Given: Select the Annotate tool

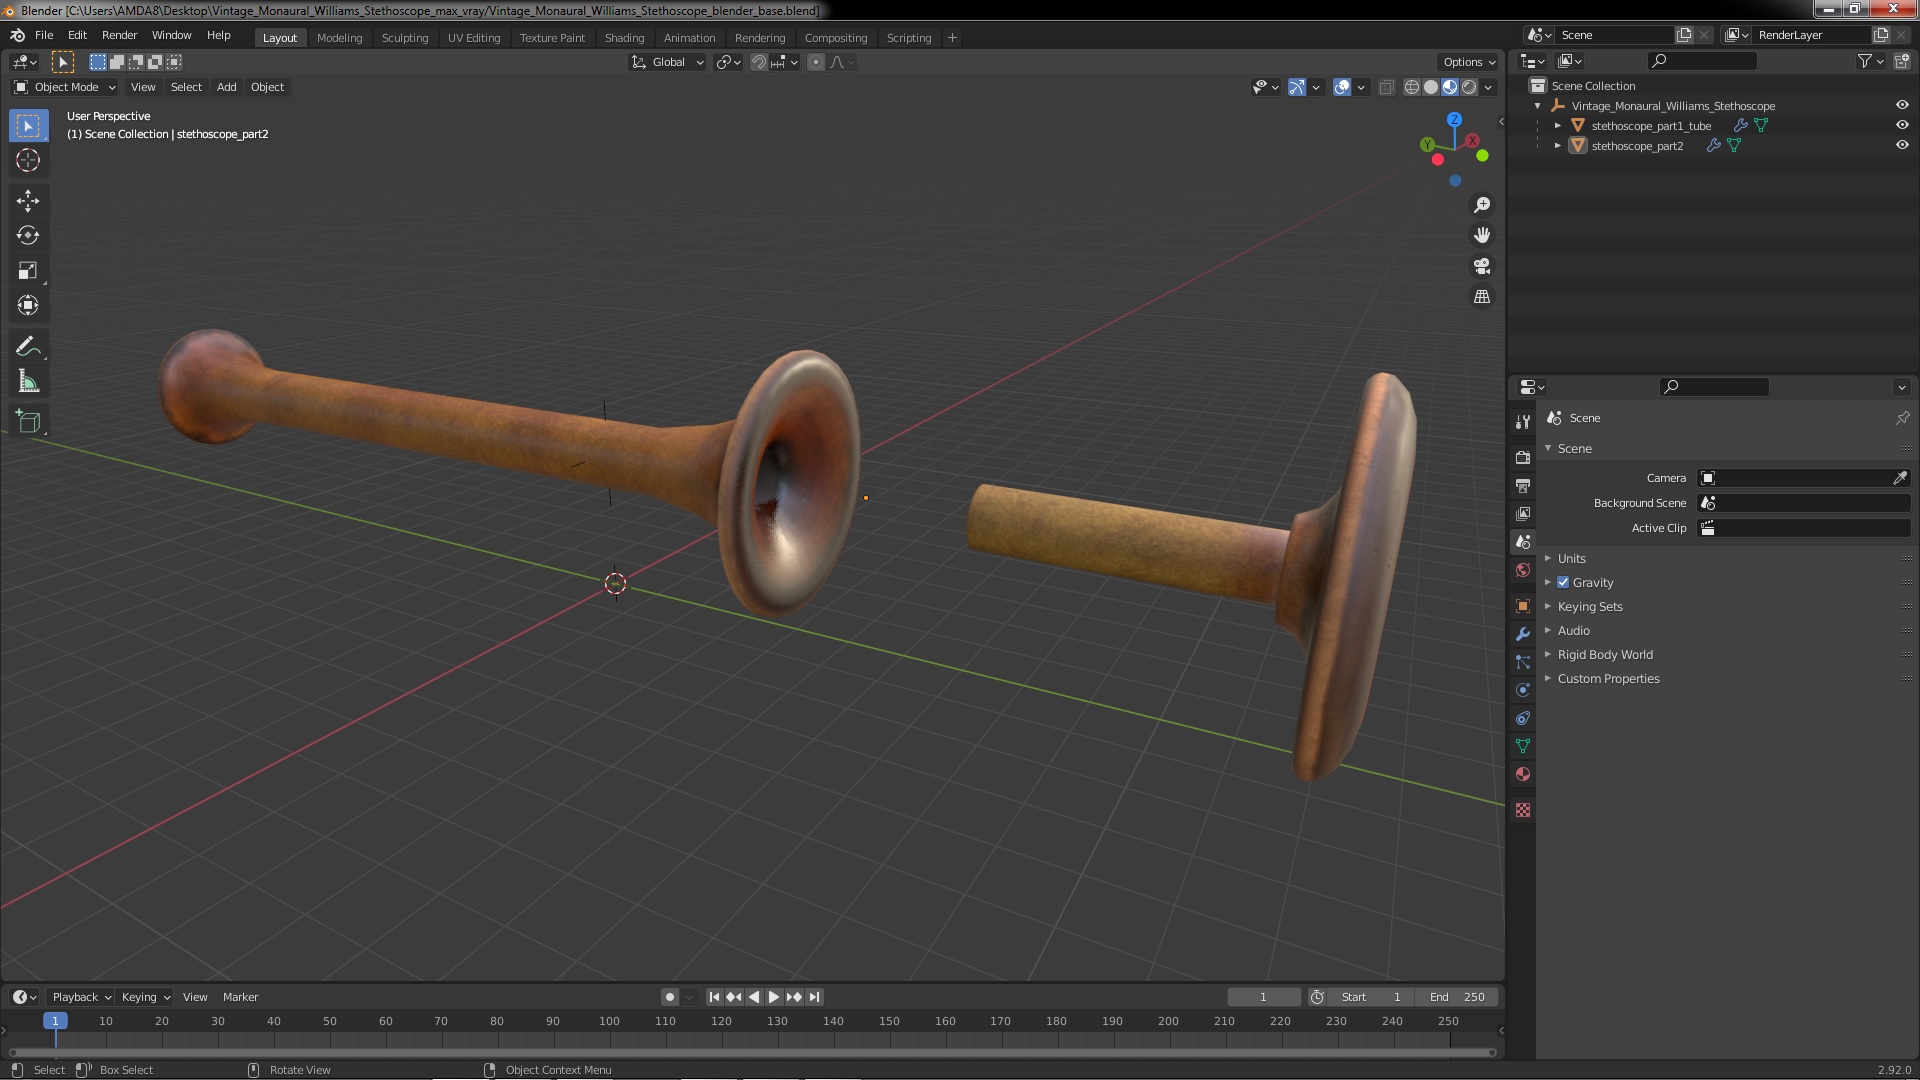Looking at the screenshot, I should click(x=28, y=347).
